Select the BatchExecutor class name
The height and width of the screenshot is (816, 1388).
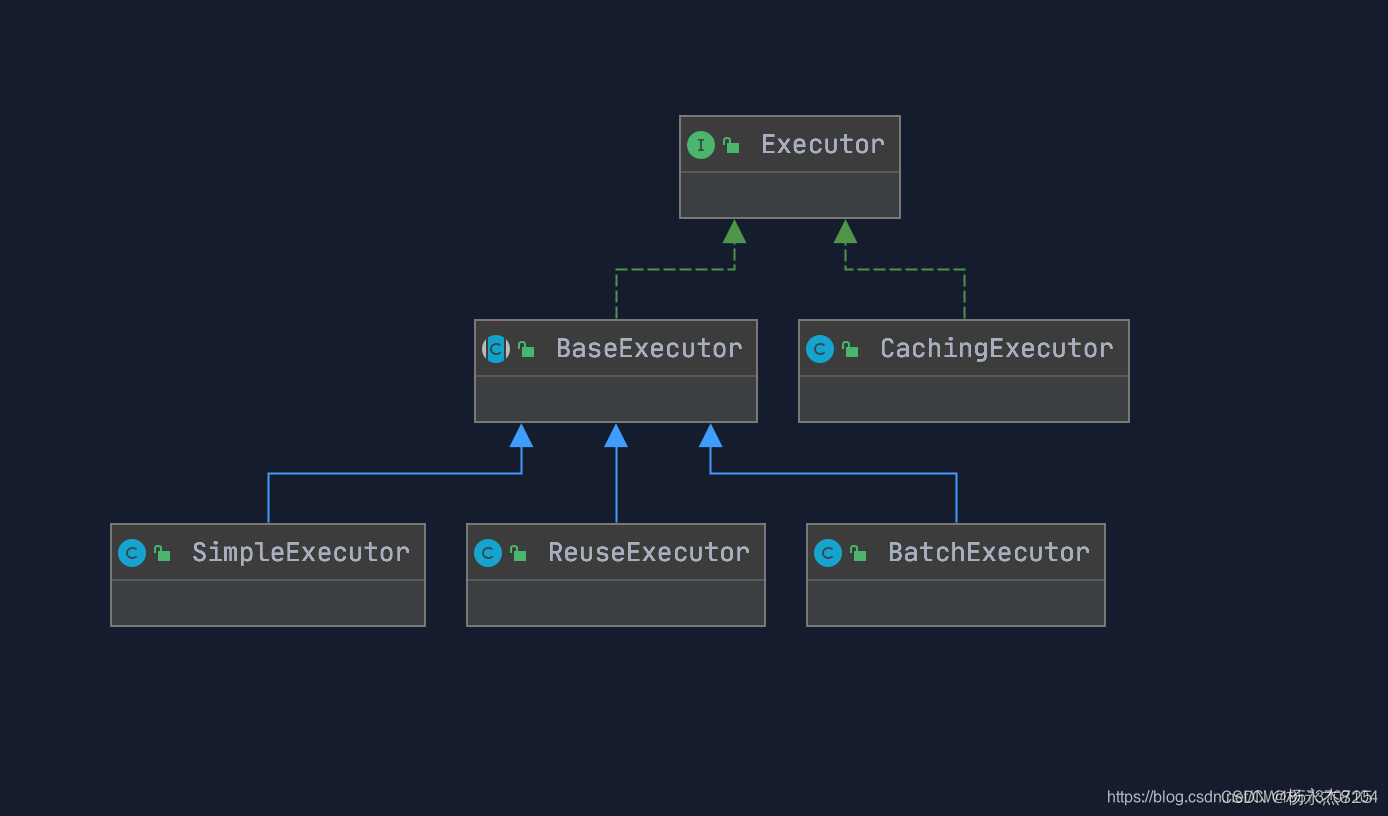pyautogui.click(x=988, y=552)
